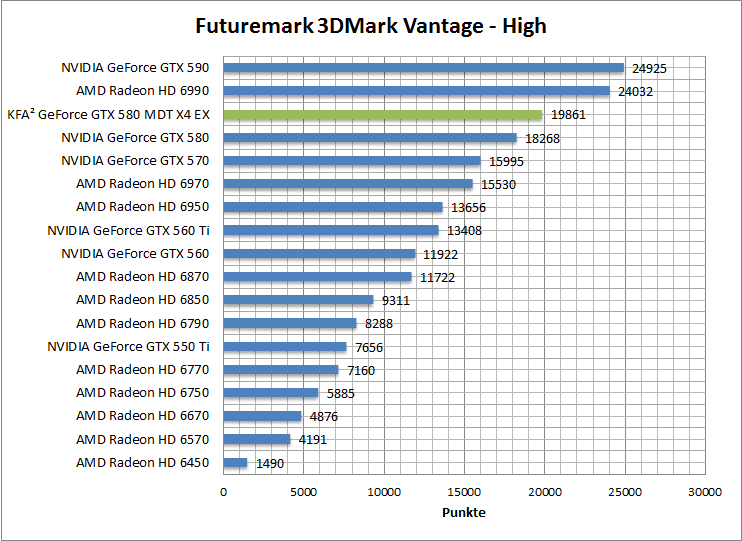
Task: Click the data value 11922
Action: pos(441,255)
